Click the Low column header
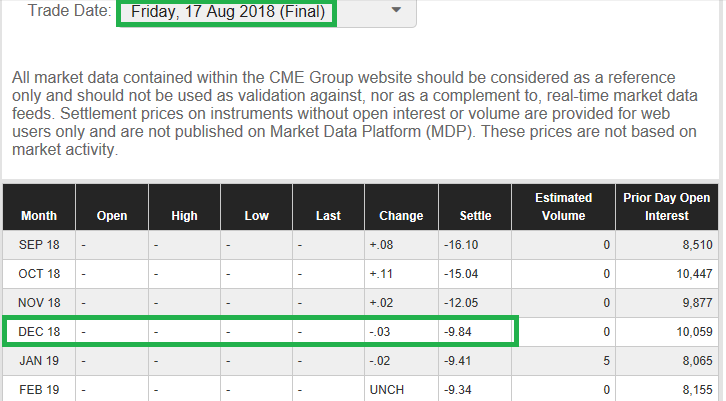This screenshot has width=726, height=401. (255, 215)
